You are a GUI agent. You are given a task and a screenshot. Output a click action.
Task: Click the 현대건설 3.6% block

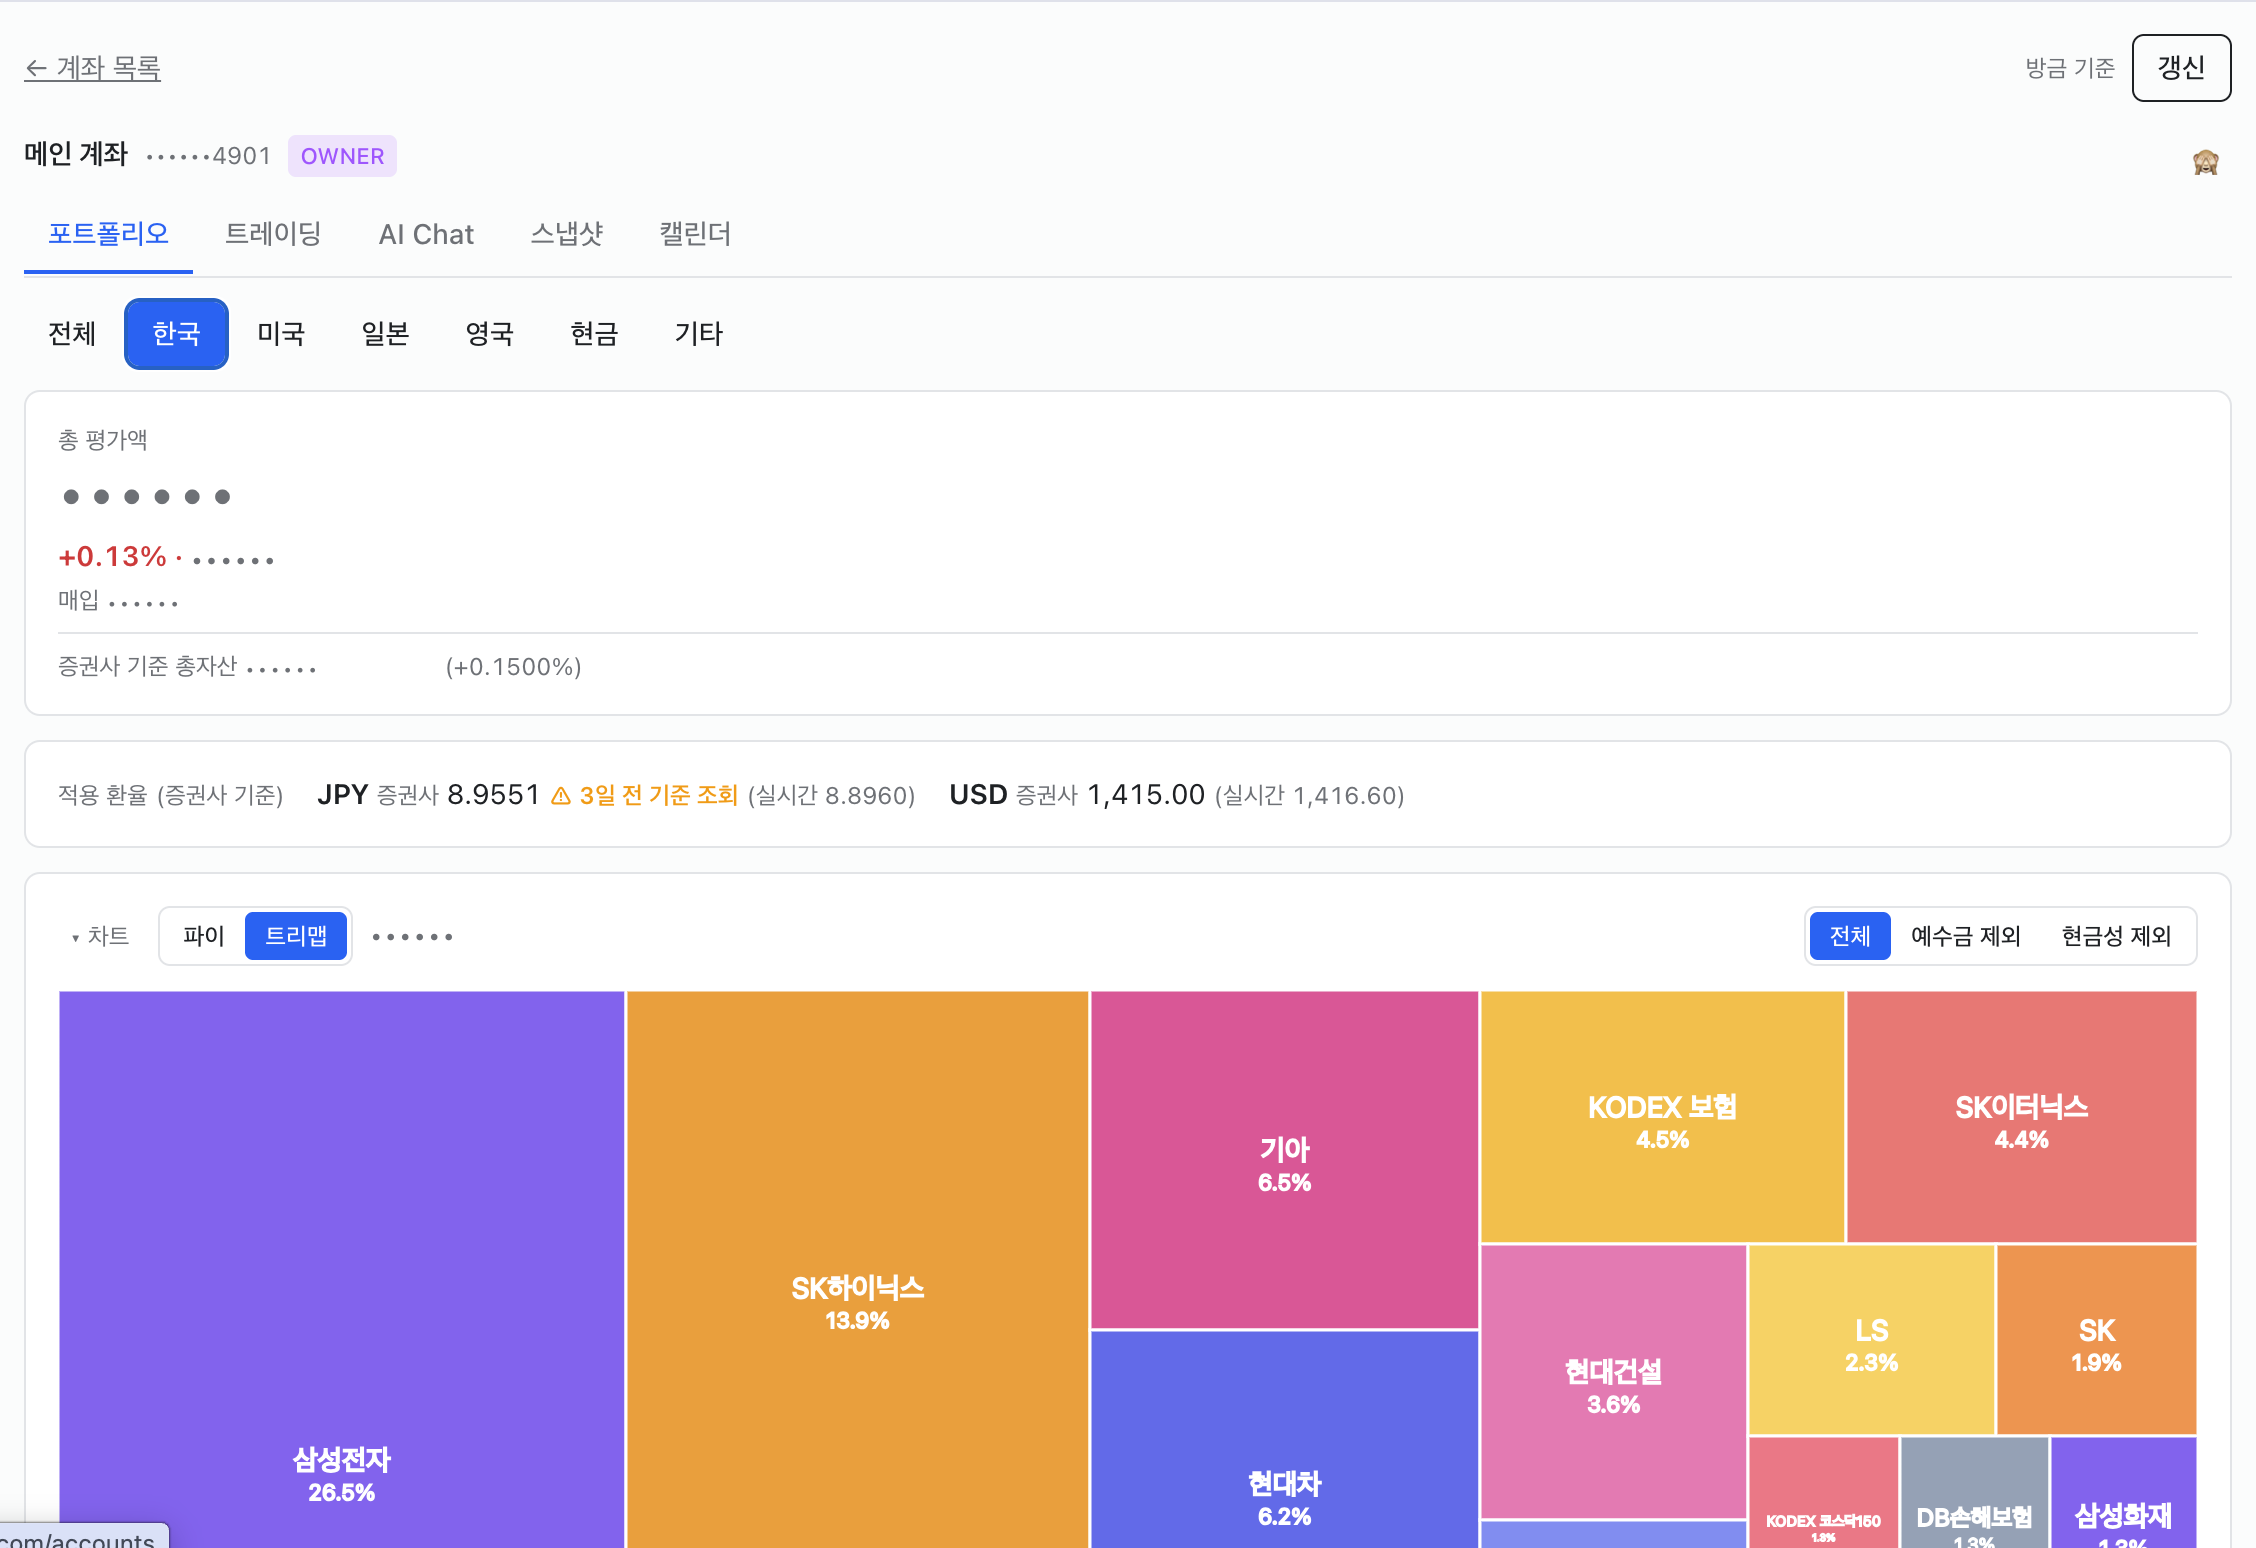point(1613,1382)
